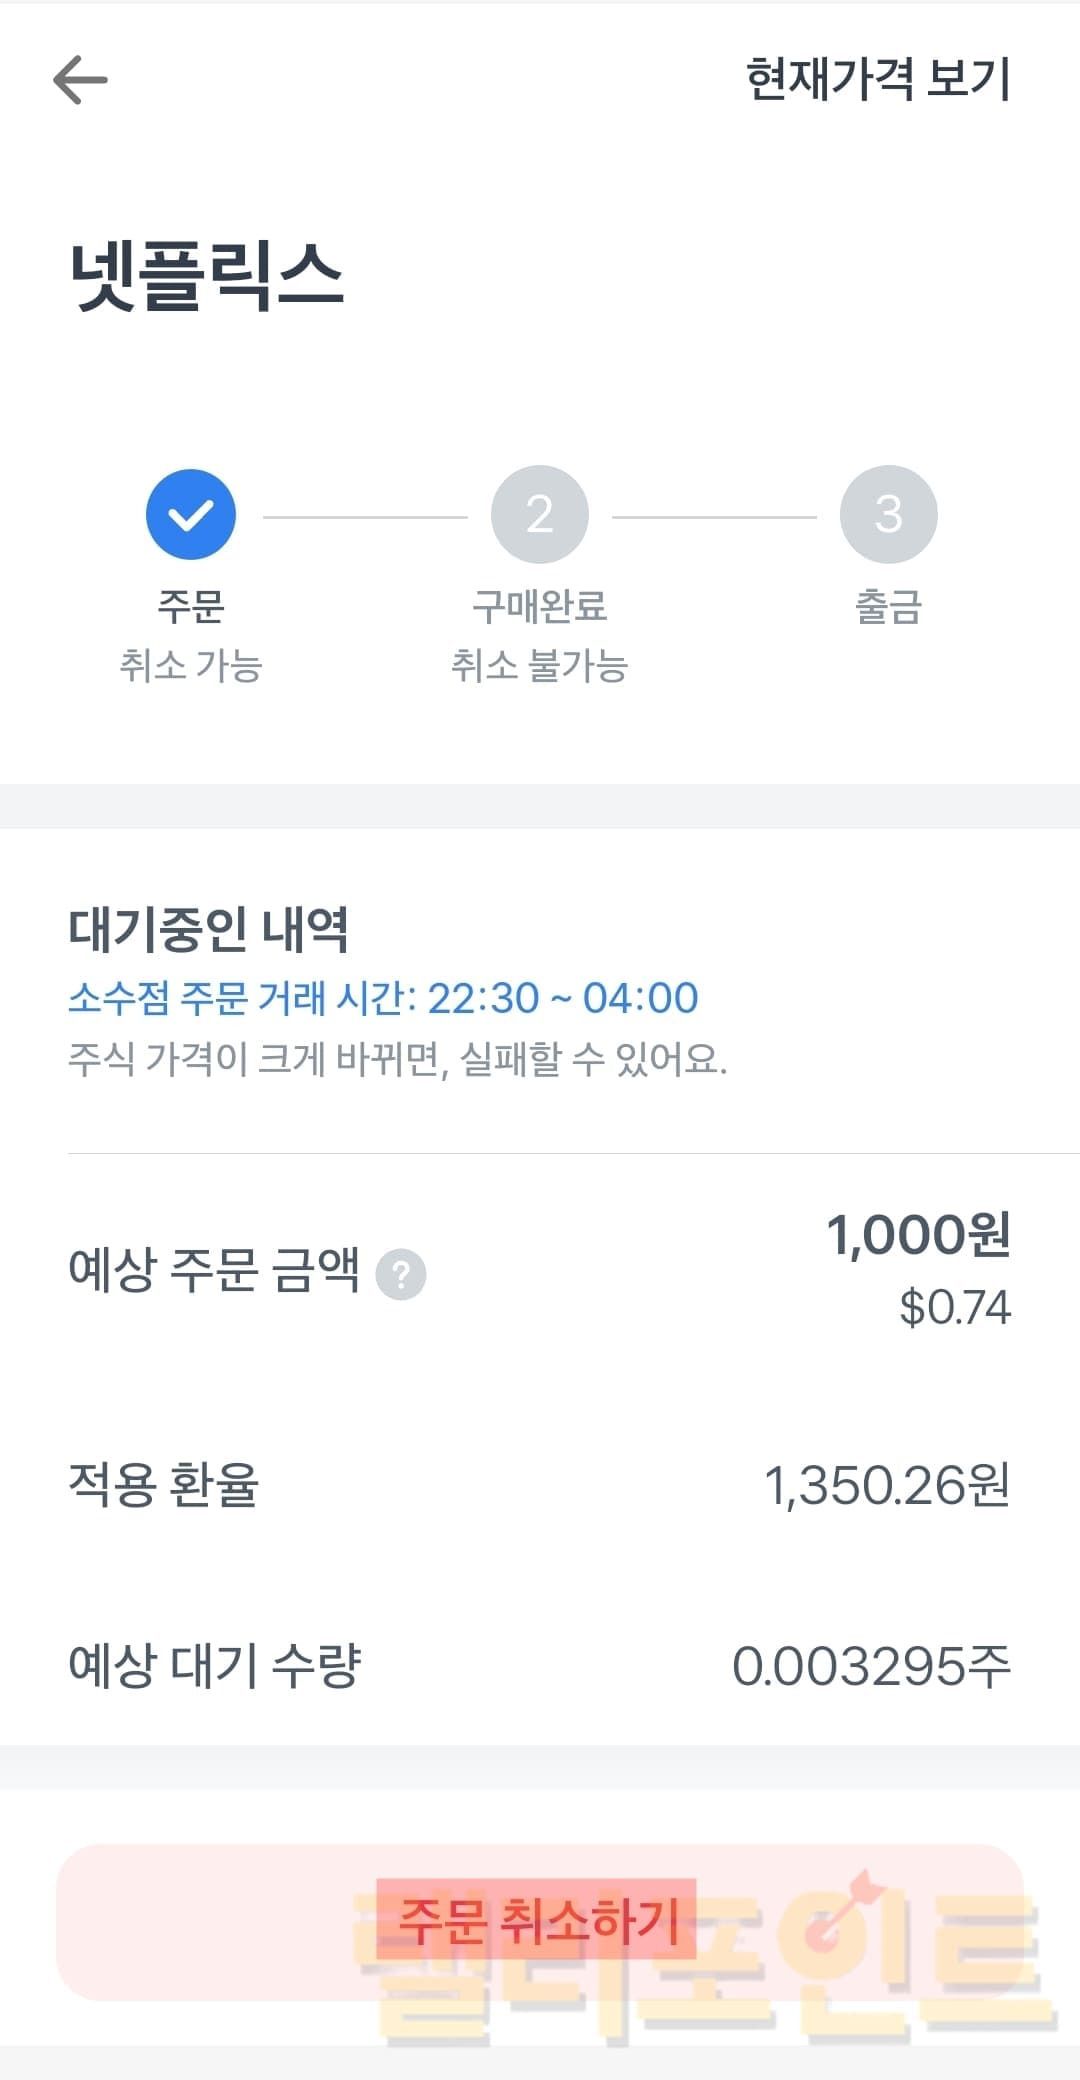Tap the 적용 환율 label
Image resolution: width=1080 pixels, height=2080 pixels.
click(163, 1485)
